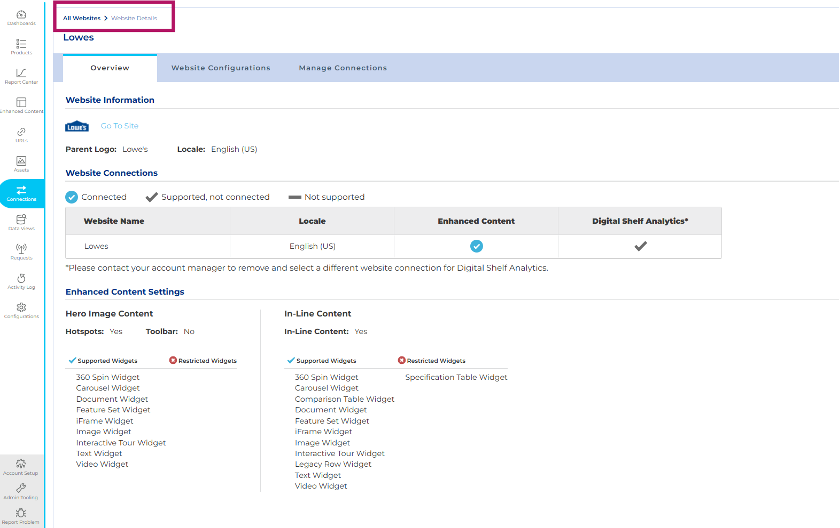The image size is (840, 528).
Task: Click Parent Logo Lowe's value
Action: tap(135, 149)
